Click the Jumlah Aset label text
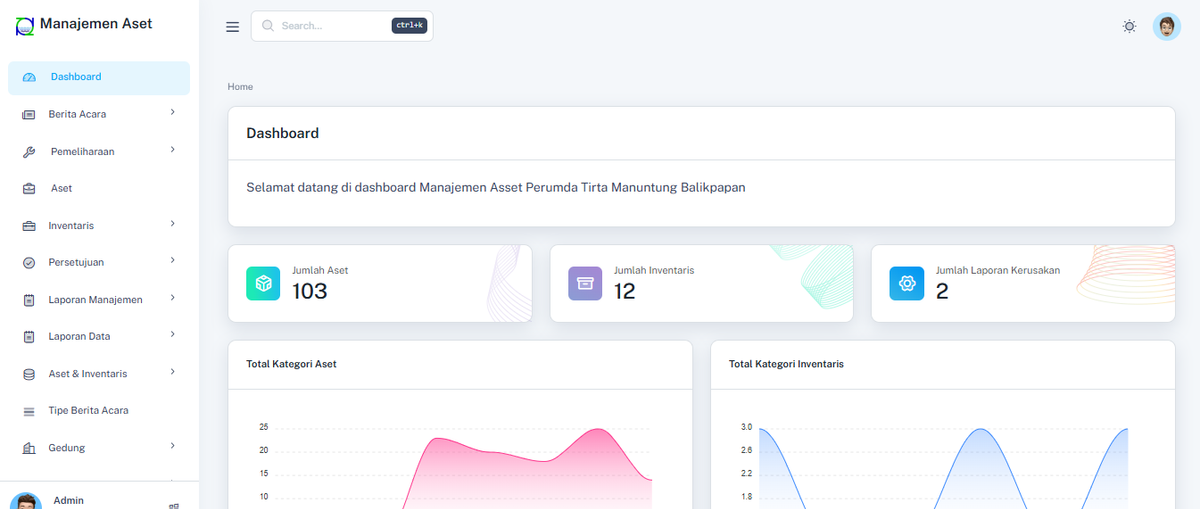Viewport: 1200px width, 509px height. click(320, 270)
